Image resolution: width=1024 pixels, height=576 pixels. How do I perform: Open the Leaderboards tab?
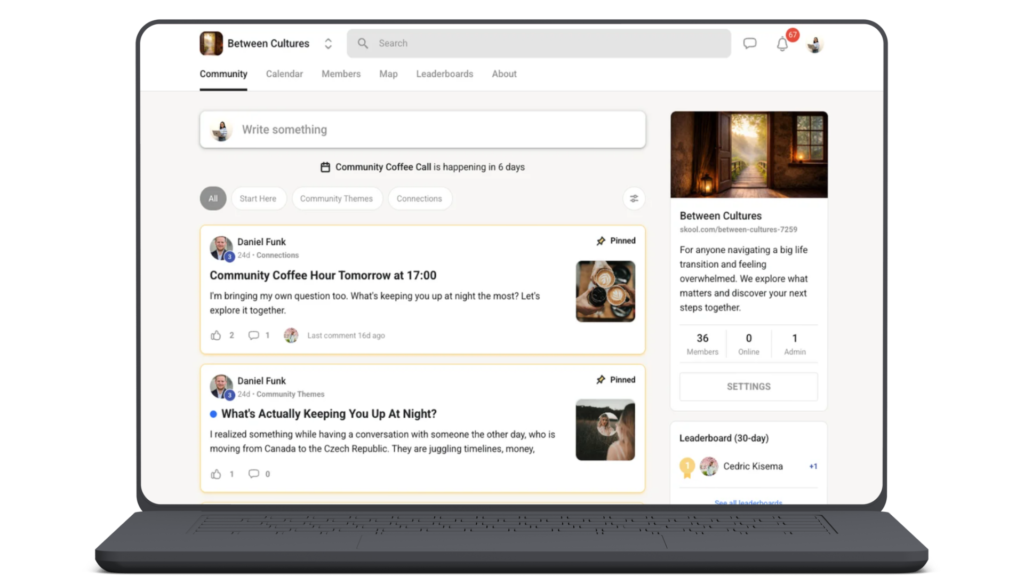445,74
